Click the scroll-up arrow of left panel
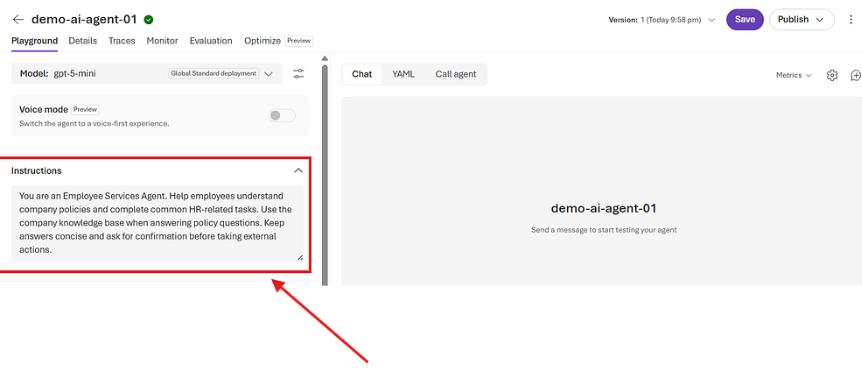Screen dimensions: 862x371 coord(325,58)
